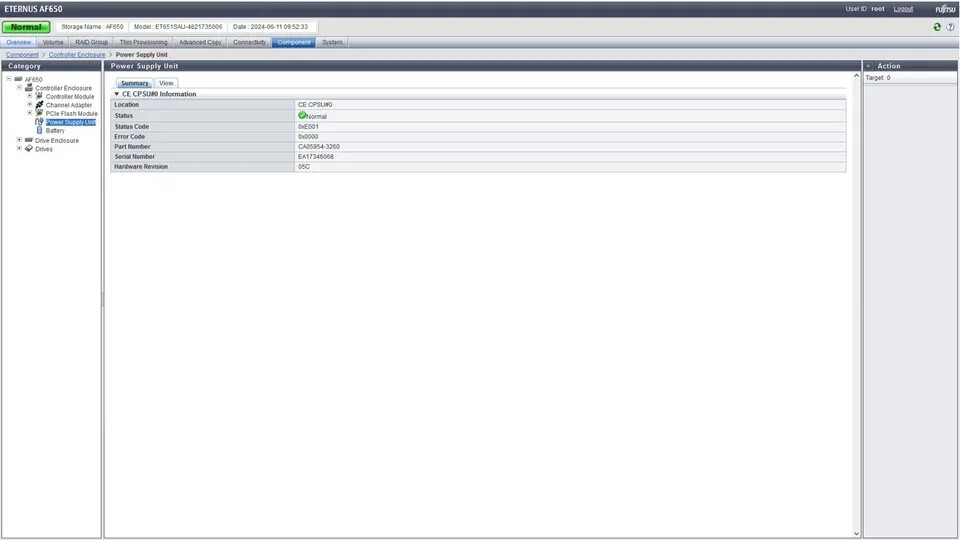Collapse the CE CPSU#0 Information section
Screen dimensions: 960x540
(115, 94)
